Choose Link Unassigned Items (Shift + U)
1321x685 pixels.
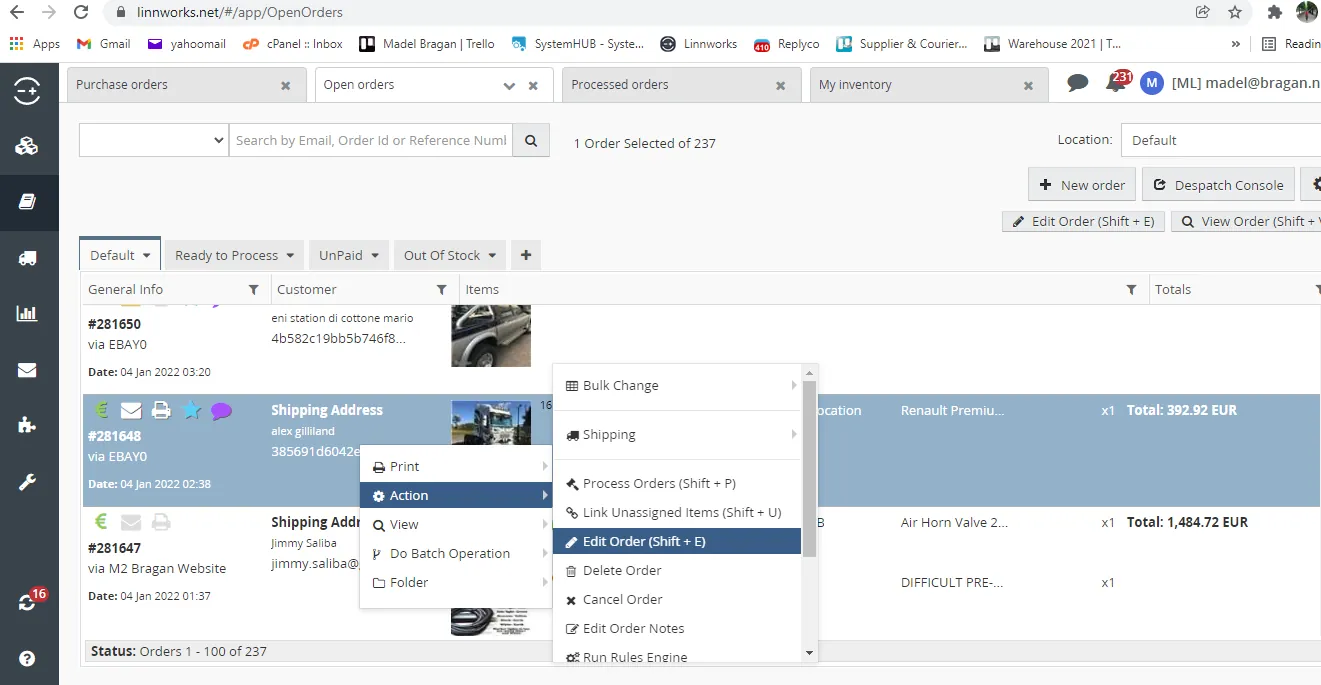coord(677,513)
